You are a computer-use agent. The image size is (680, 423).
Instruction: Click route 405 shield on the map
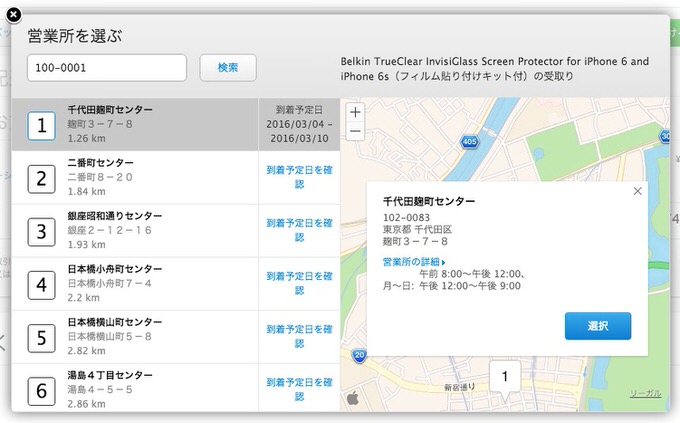pyautogui.click(x=470, y=141)
